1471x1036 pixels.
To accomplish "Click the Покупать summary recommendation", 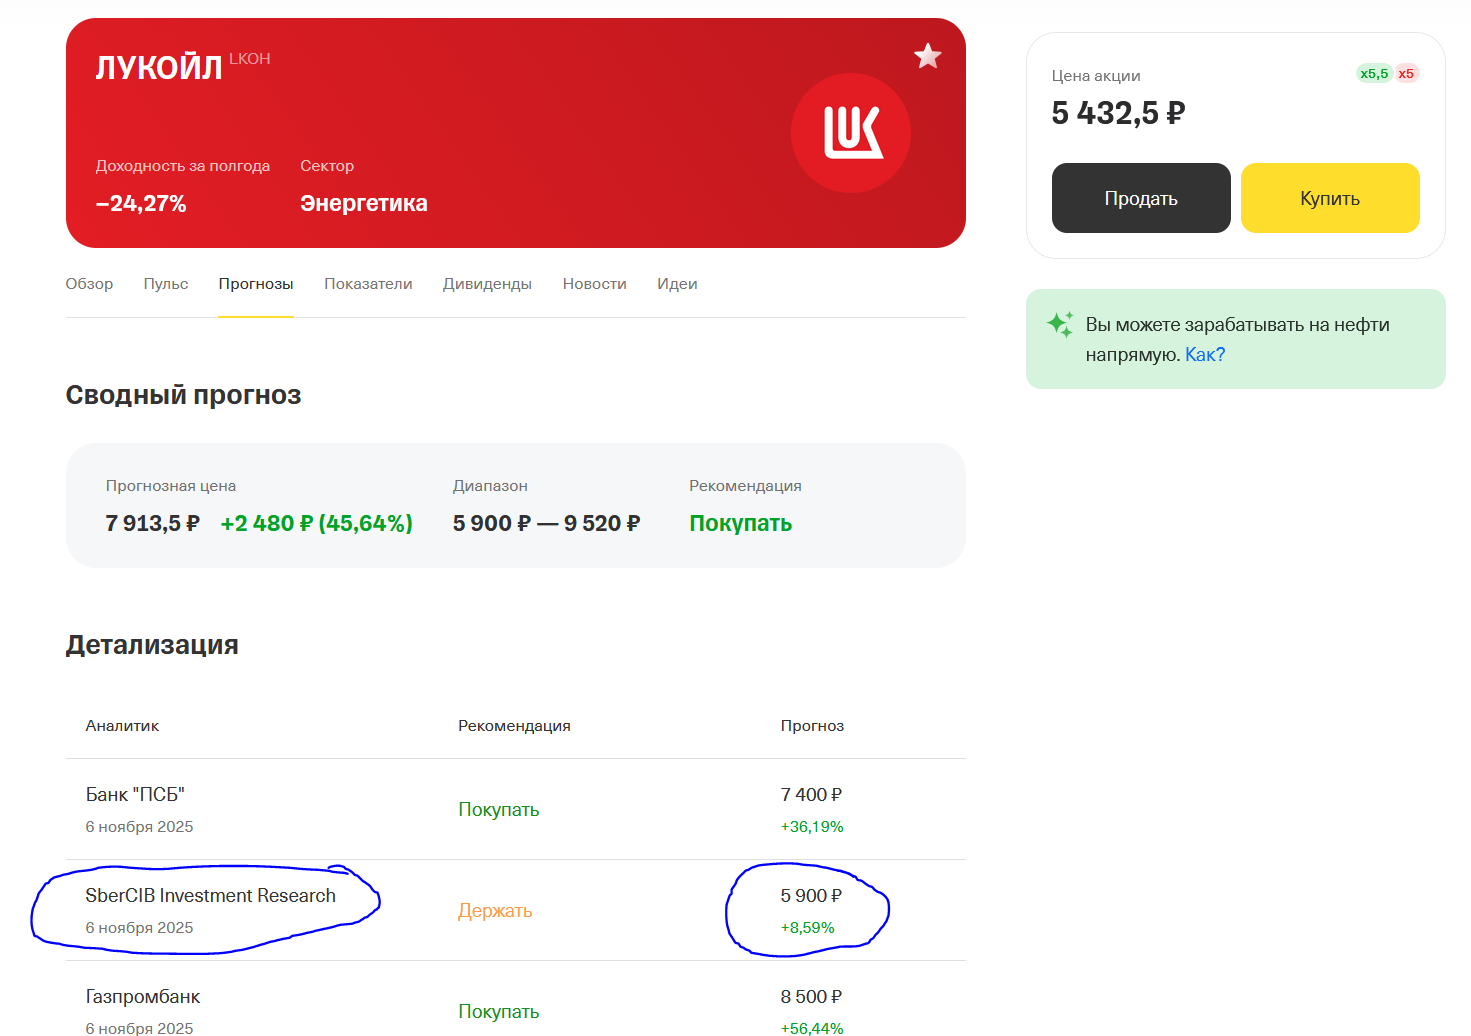I will pyautogui.click(x=740, y=523).
